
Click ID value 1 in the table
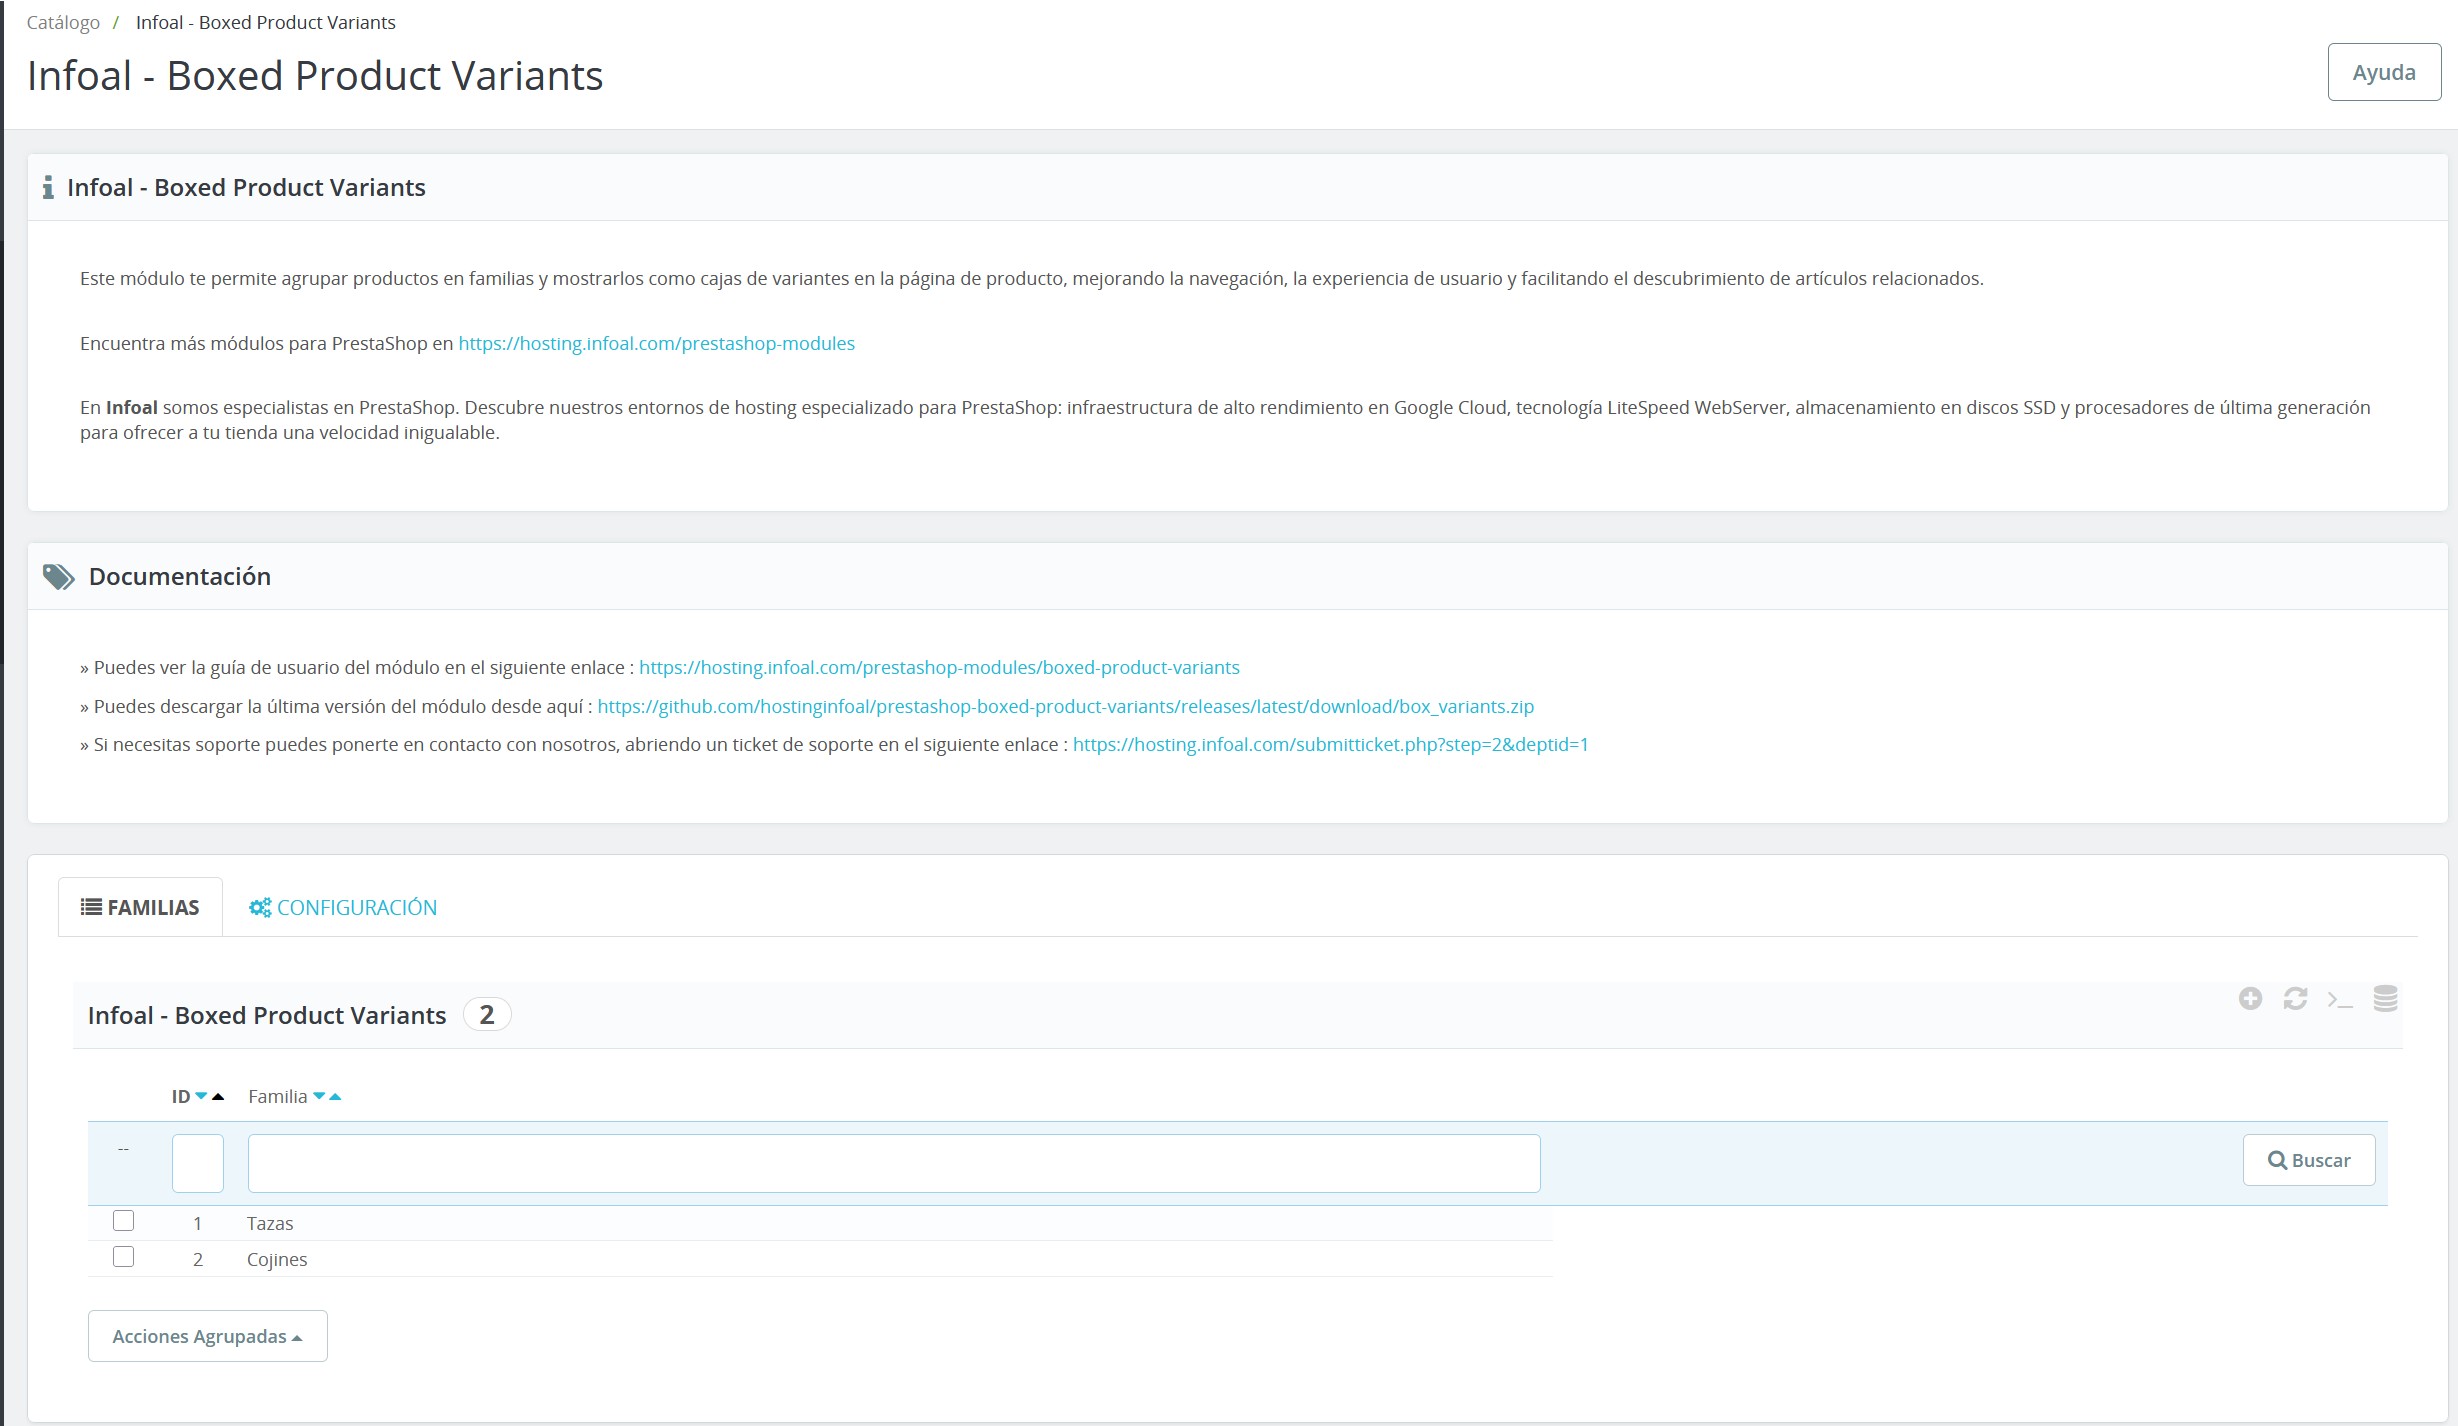pyautogui.click(x=198, y=1223)
